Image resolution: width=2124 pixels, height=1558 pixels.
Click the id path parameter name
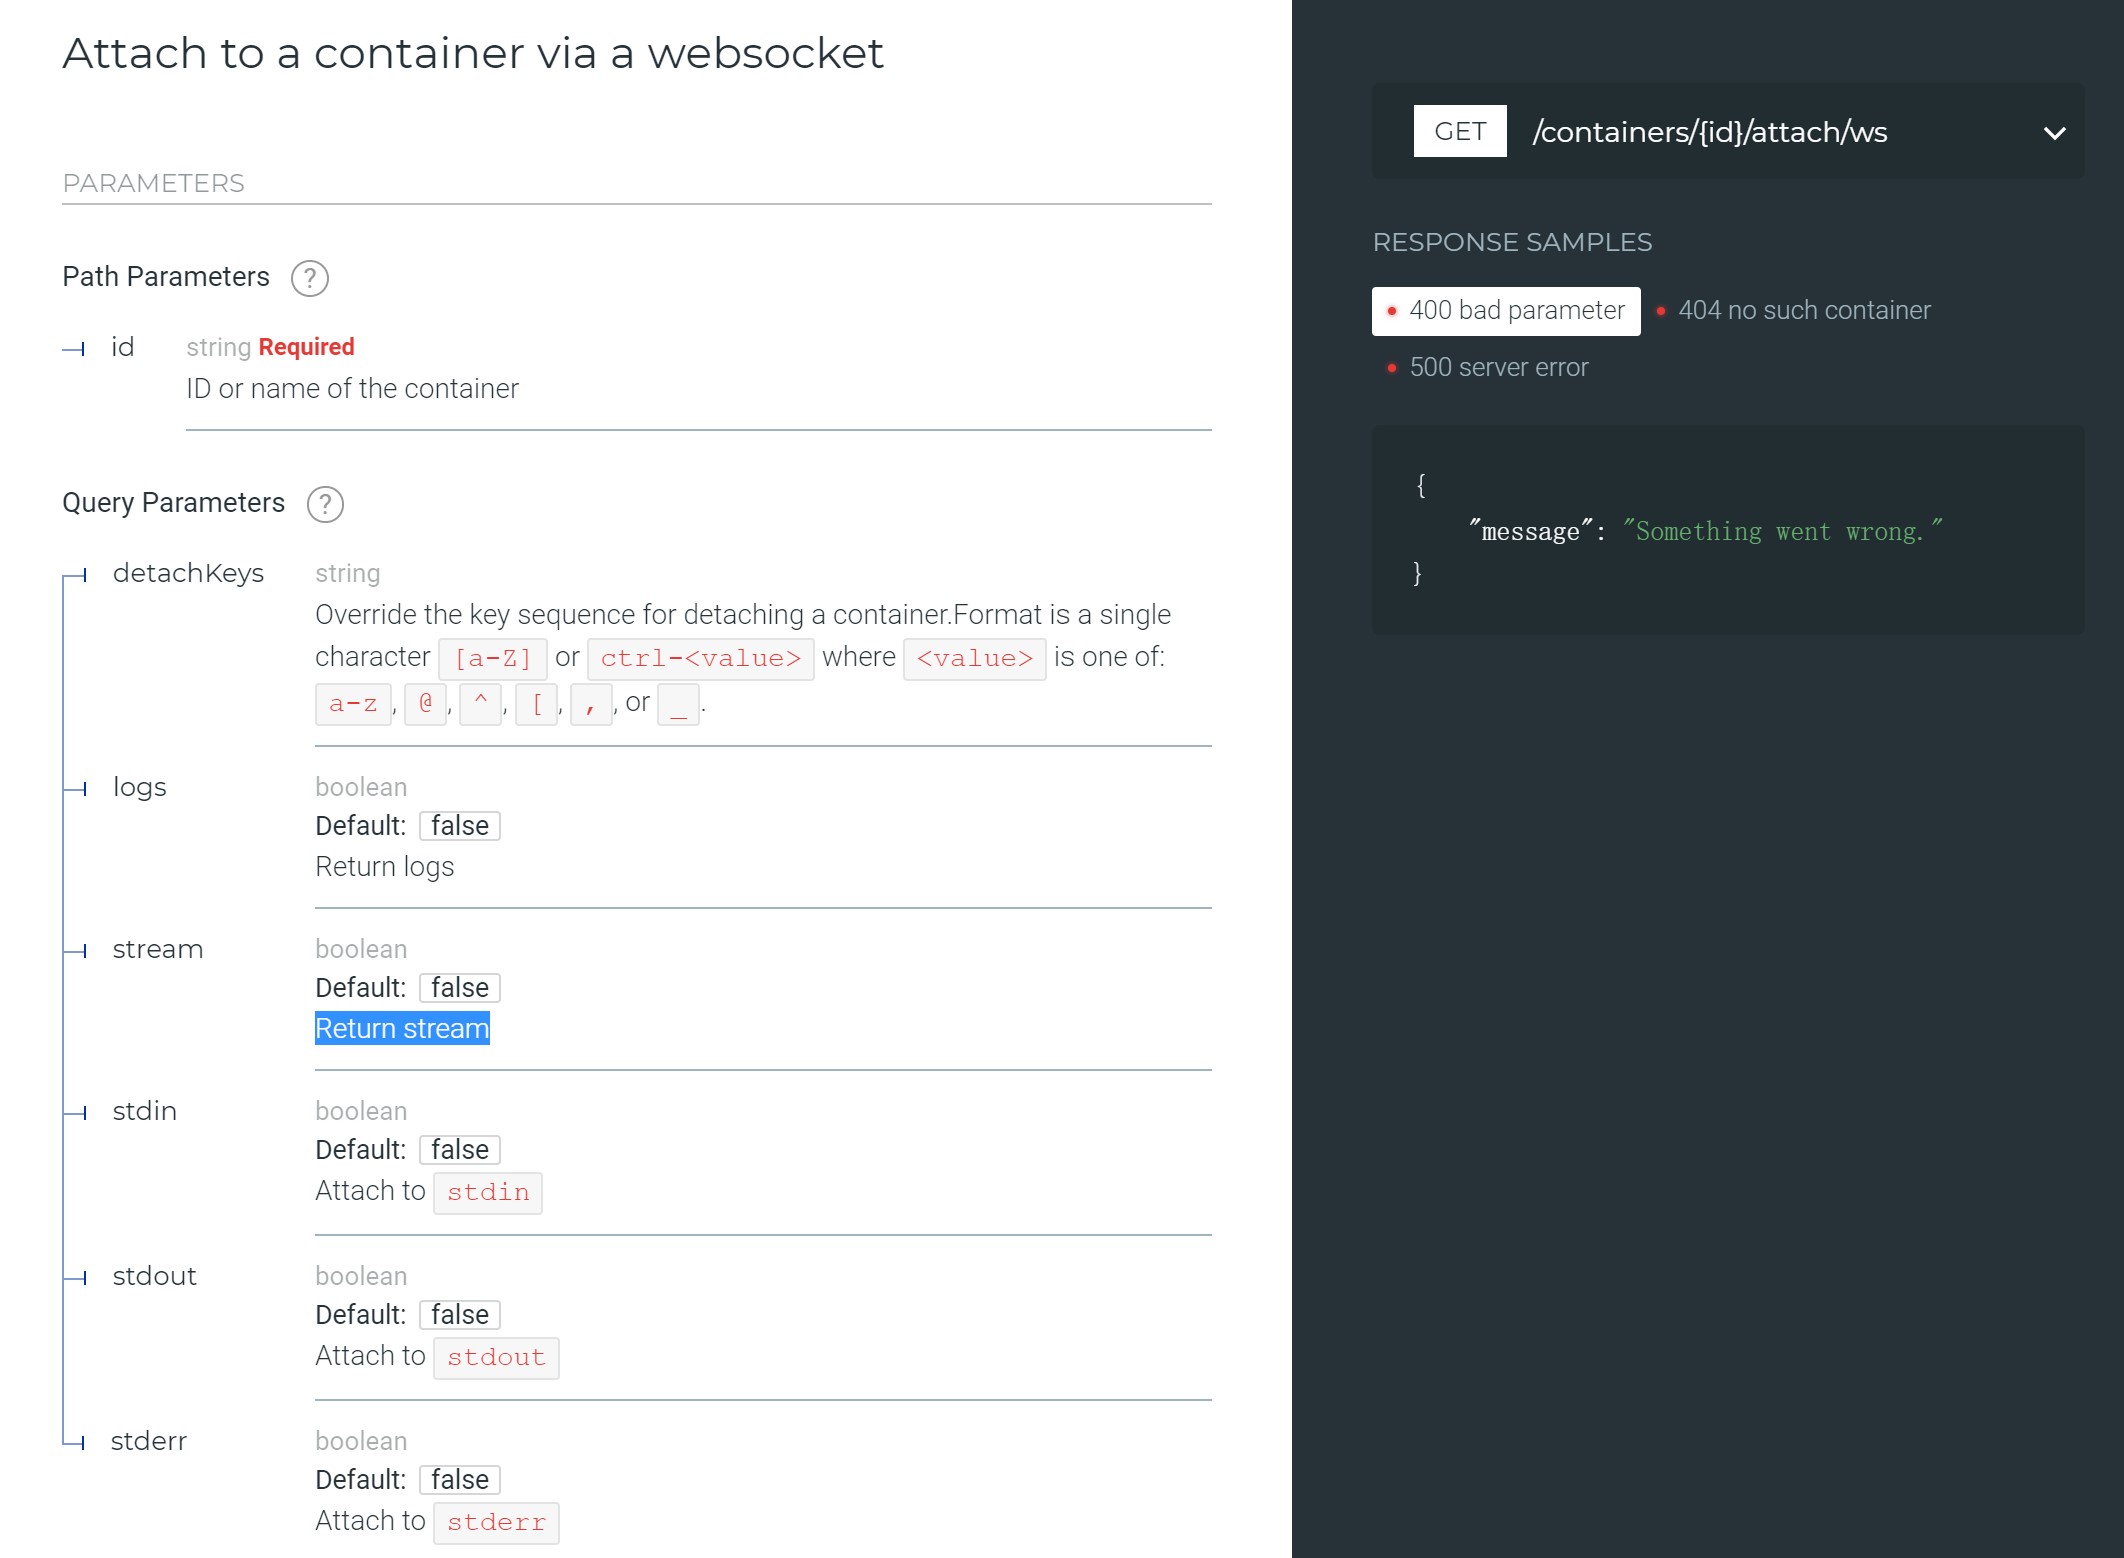point(122,347)
